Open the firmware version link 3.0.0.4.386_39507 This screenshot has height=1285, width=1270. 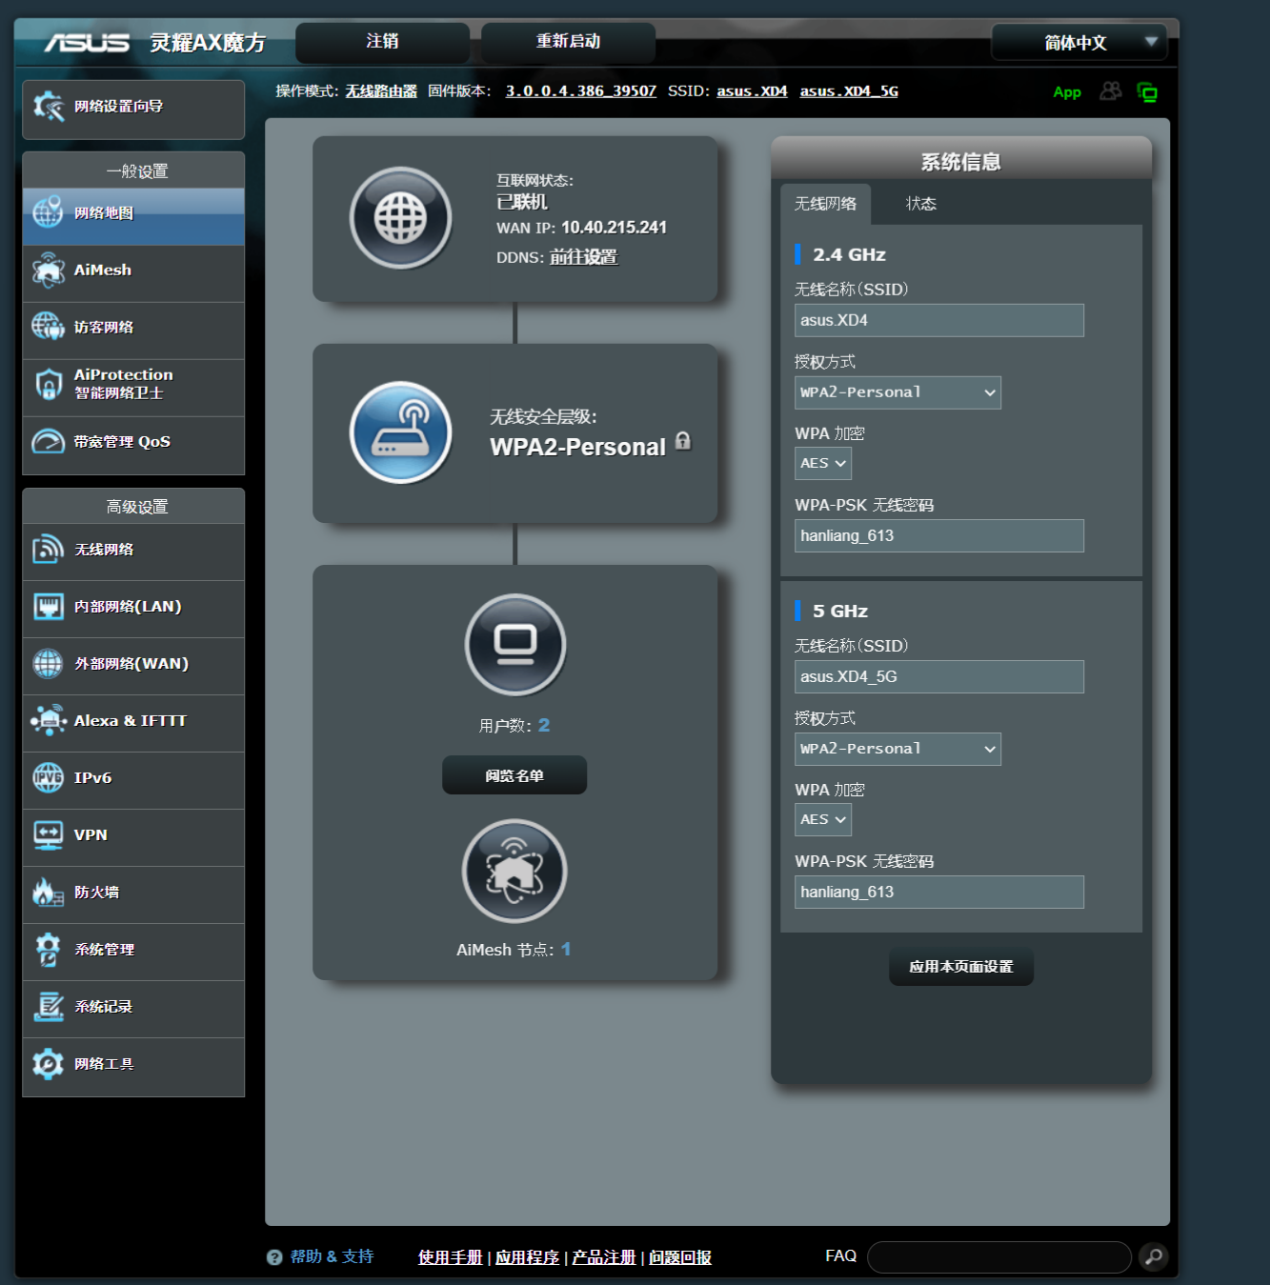pos(581,91)
